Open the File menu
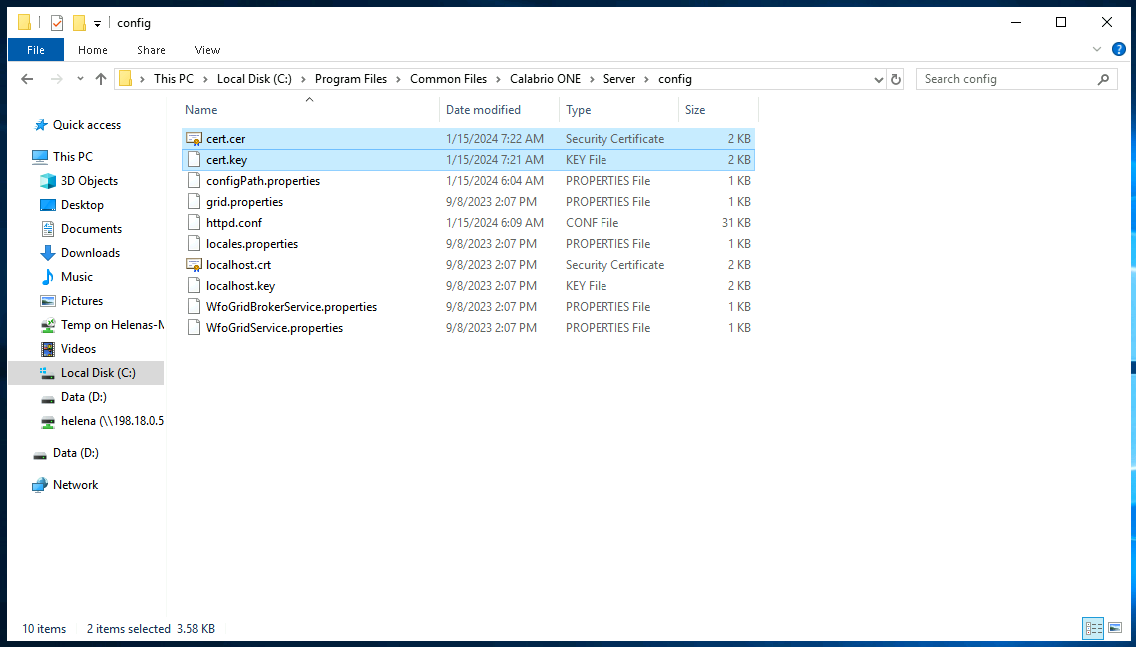This screenshot has height=647, width=1136. [x=35, y=50]
